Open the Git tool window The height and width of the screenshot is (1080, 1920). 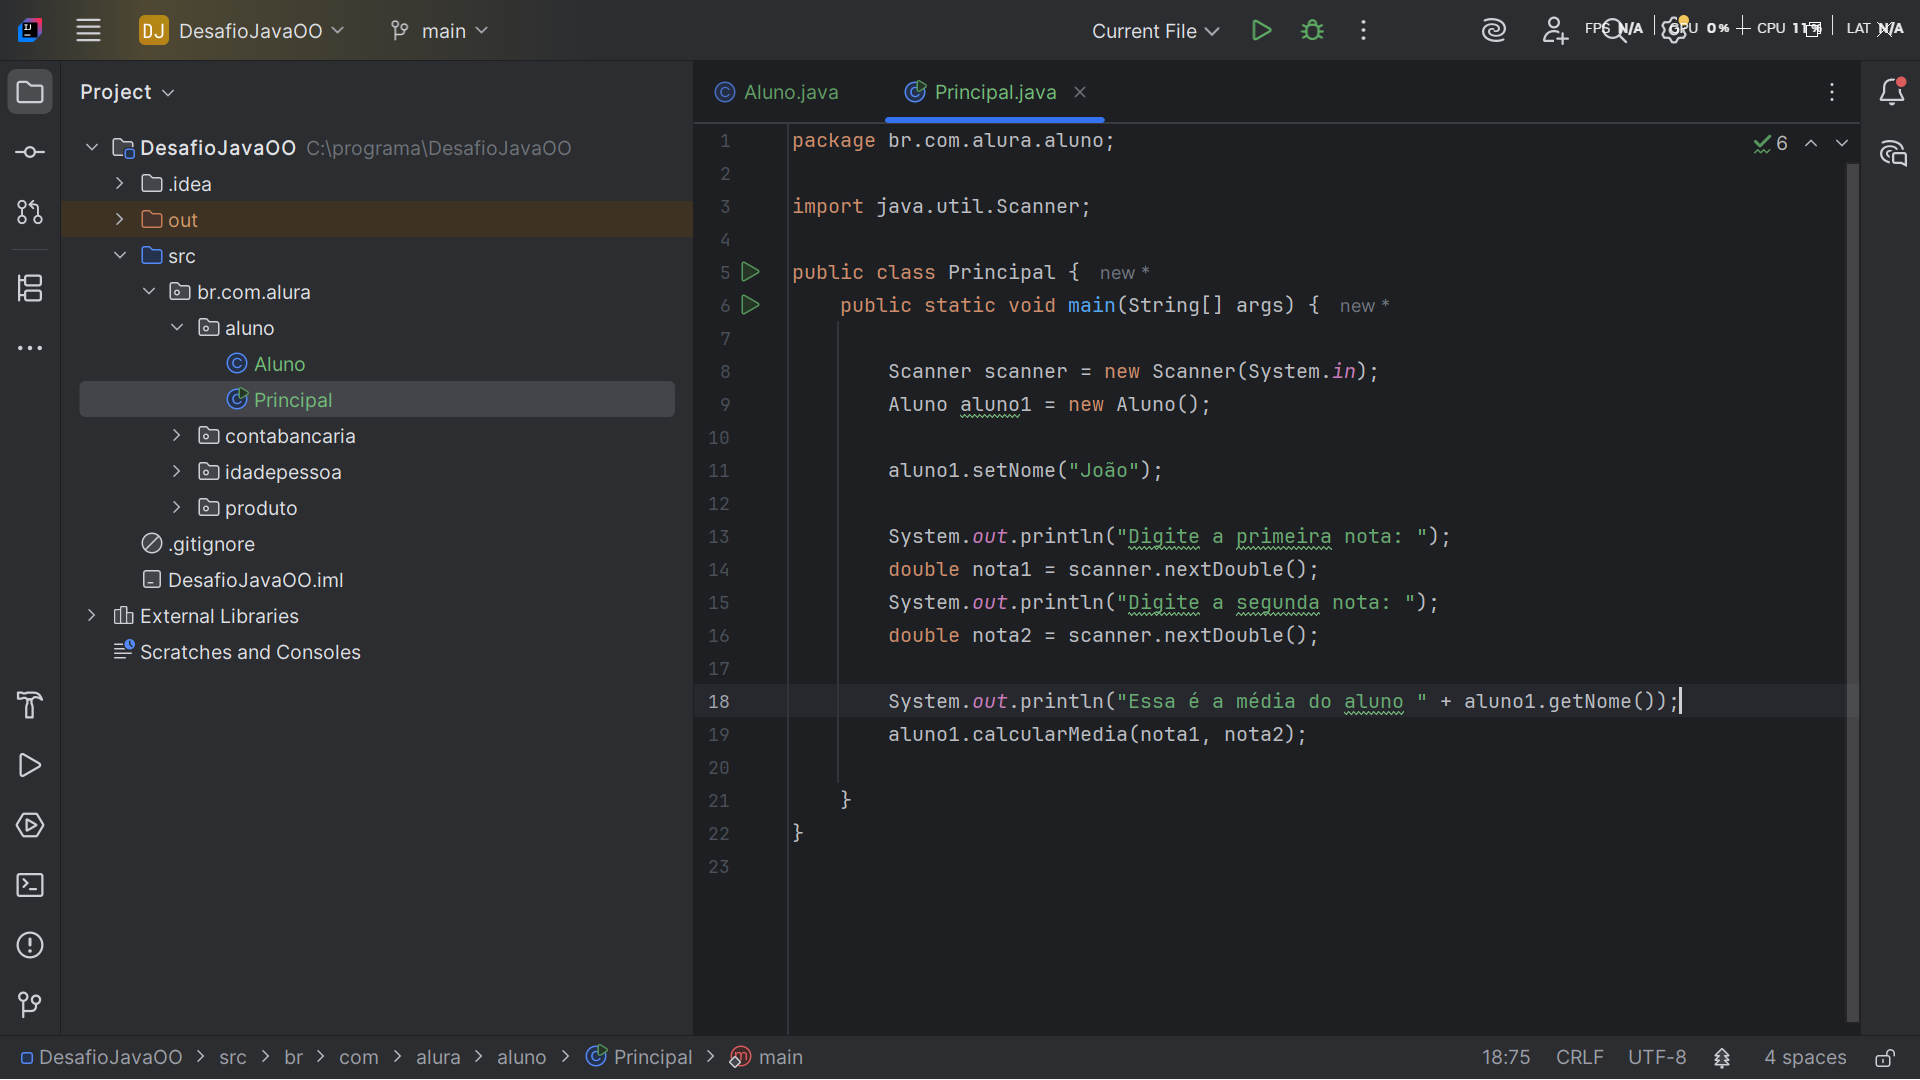click(x=30, y=1005)
